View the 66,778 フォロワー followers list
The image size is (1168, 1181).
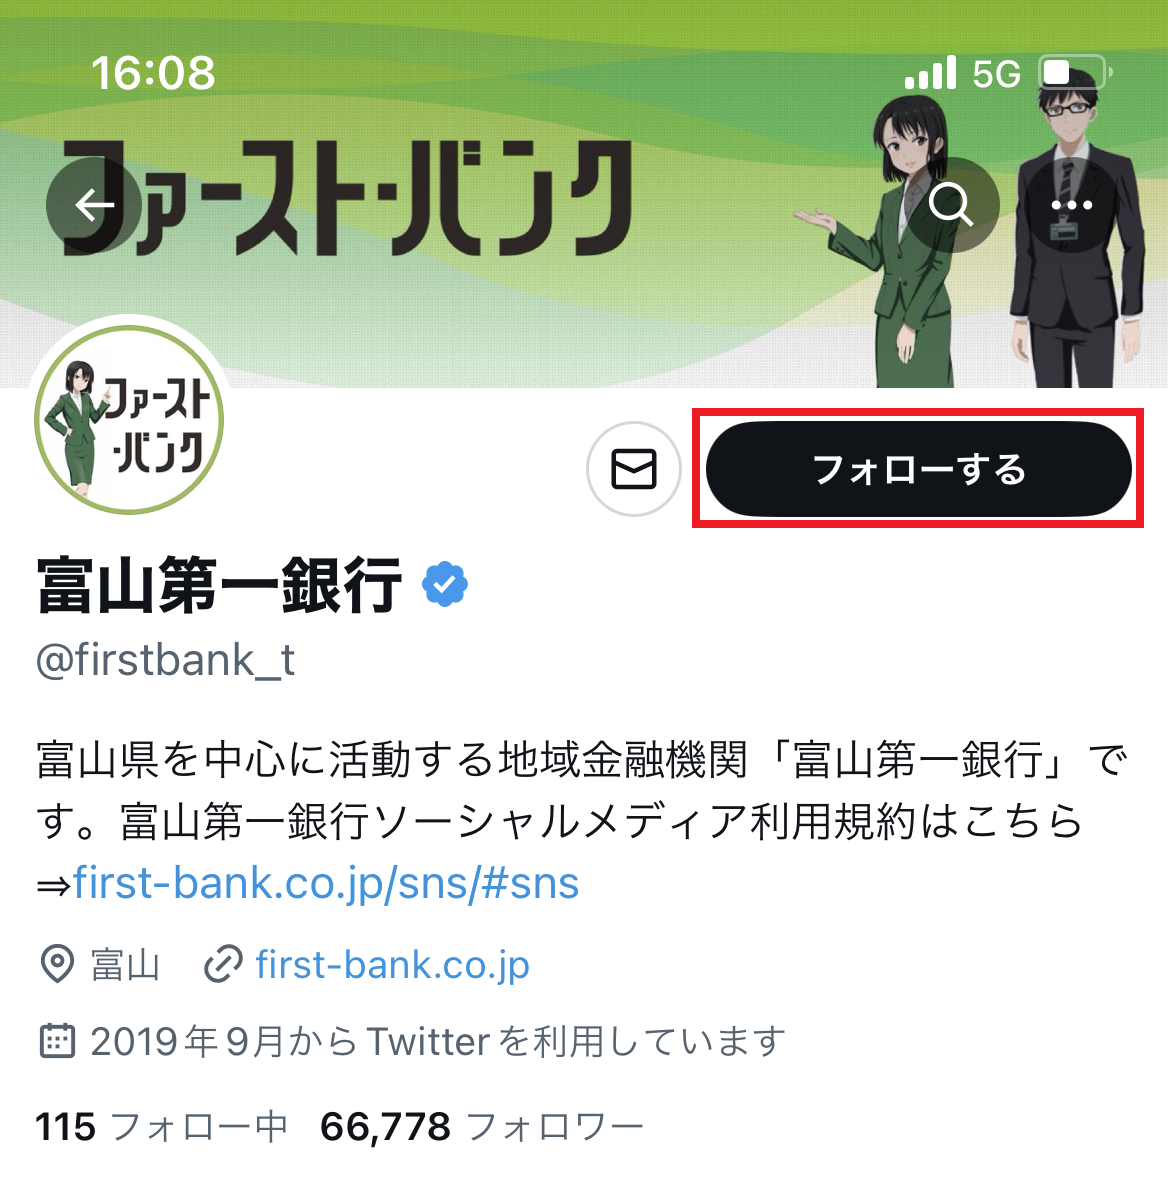[482, 1128]
